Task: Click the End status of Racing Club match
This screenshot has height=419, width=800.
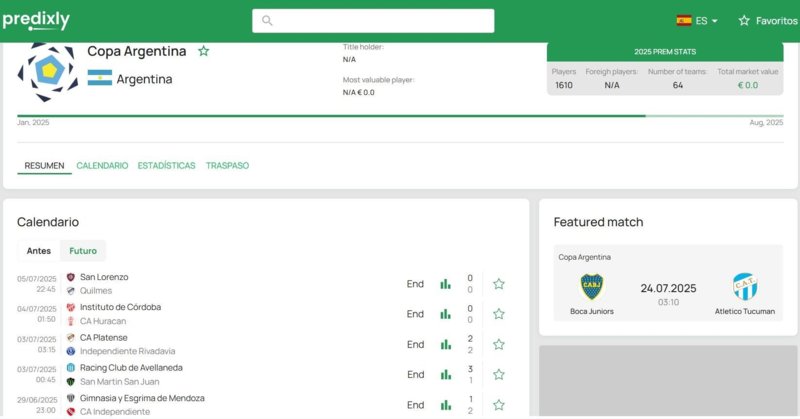Action: [x=415, y=375]
